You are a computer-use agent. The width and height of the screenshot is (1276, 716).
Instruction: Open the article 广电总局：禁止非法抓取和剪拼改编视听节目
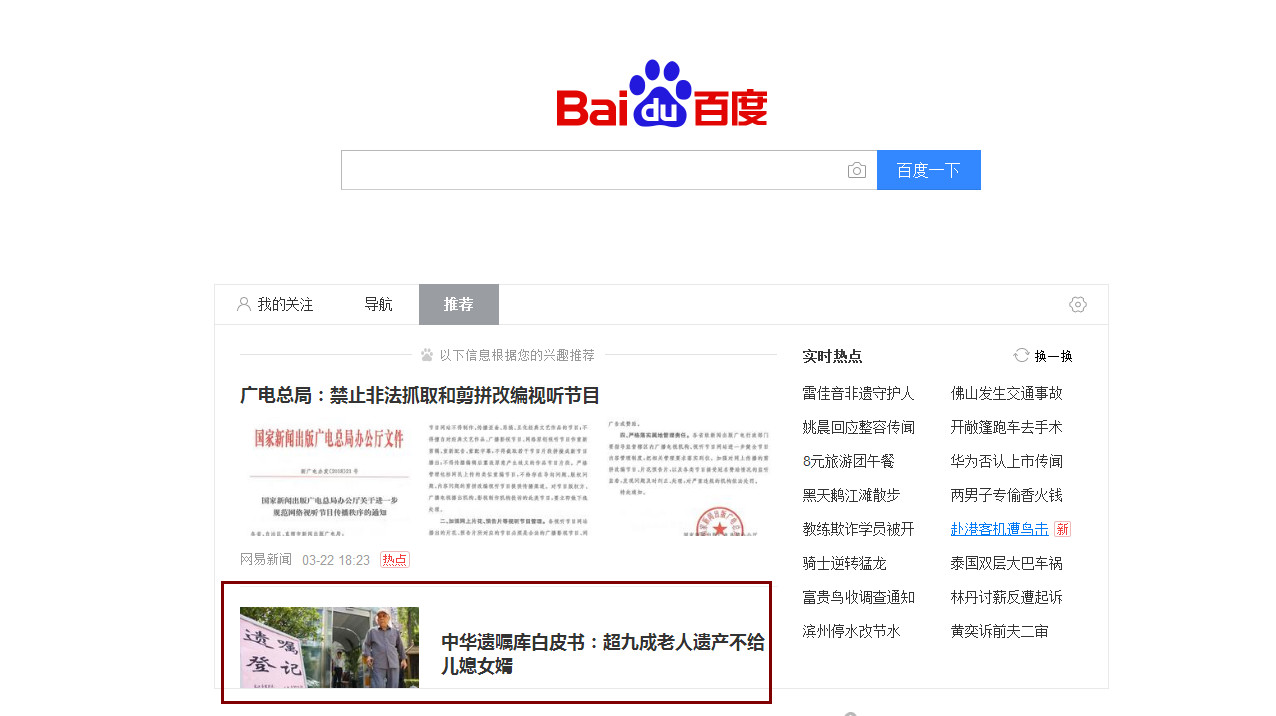click(x=420, y=395)
